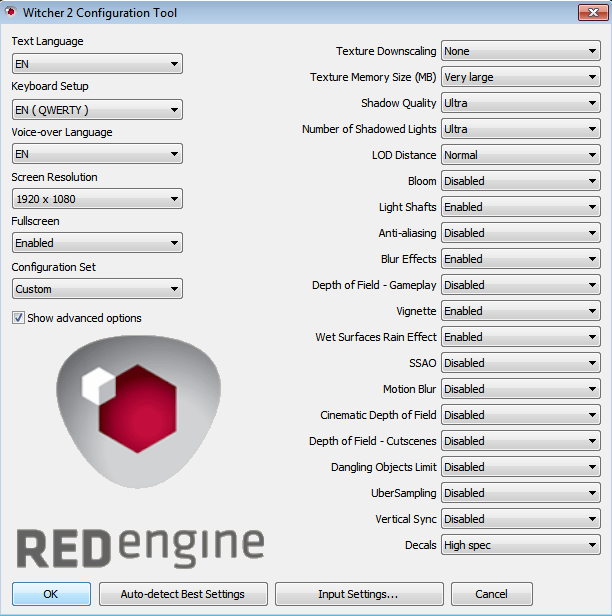The height and width of the screenshot is (616, 612).
Task: Click the OK button
Action: click(x=51, y=594)
